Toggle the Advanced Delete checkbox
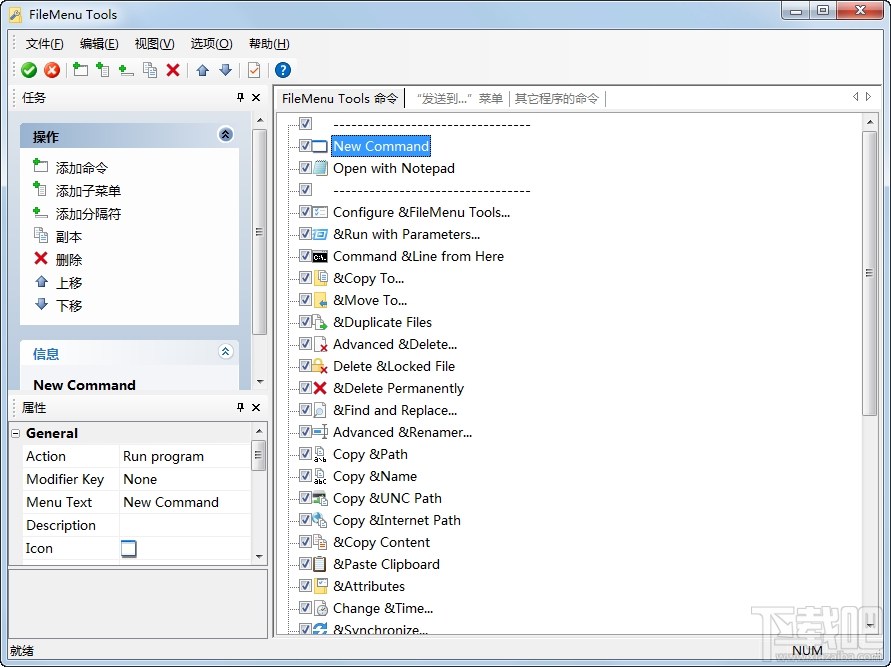Viewport: 891px width, 667px height. [305, 344]
